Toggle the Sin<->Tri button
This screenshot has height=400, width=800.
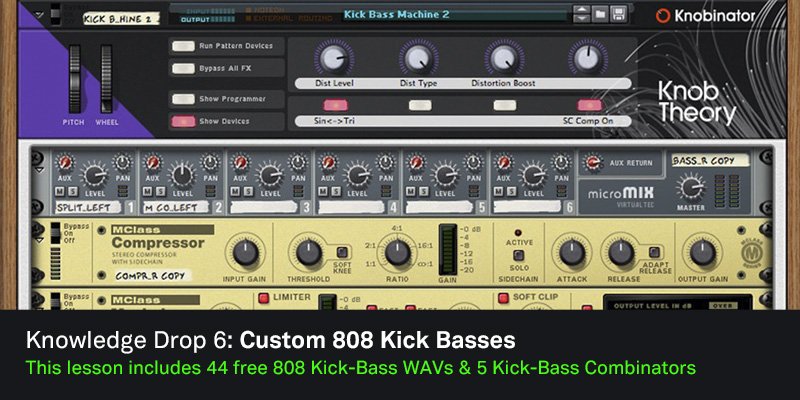click(x=335, y=105)
